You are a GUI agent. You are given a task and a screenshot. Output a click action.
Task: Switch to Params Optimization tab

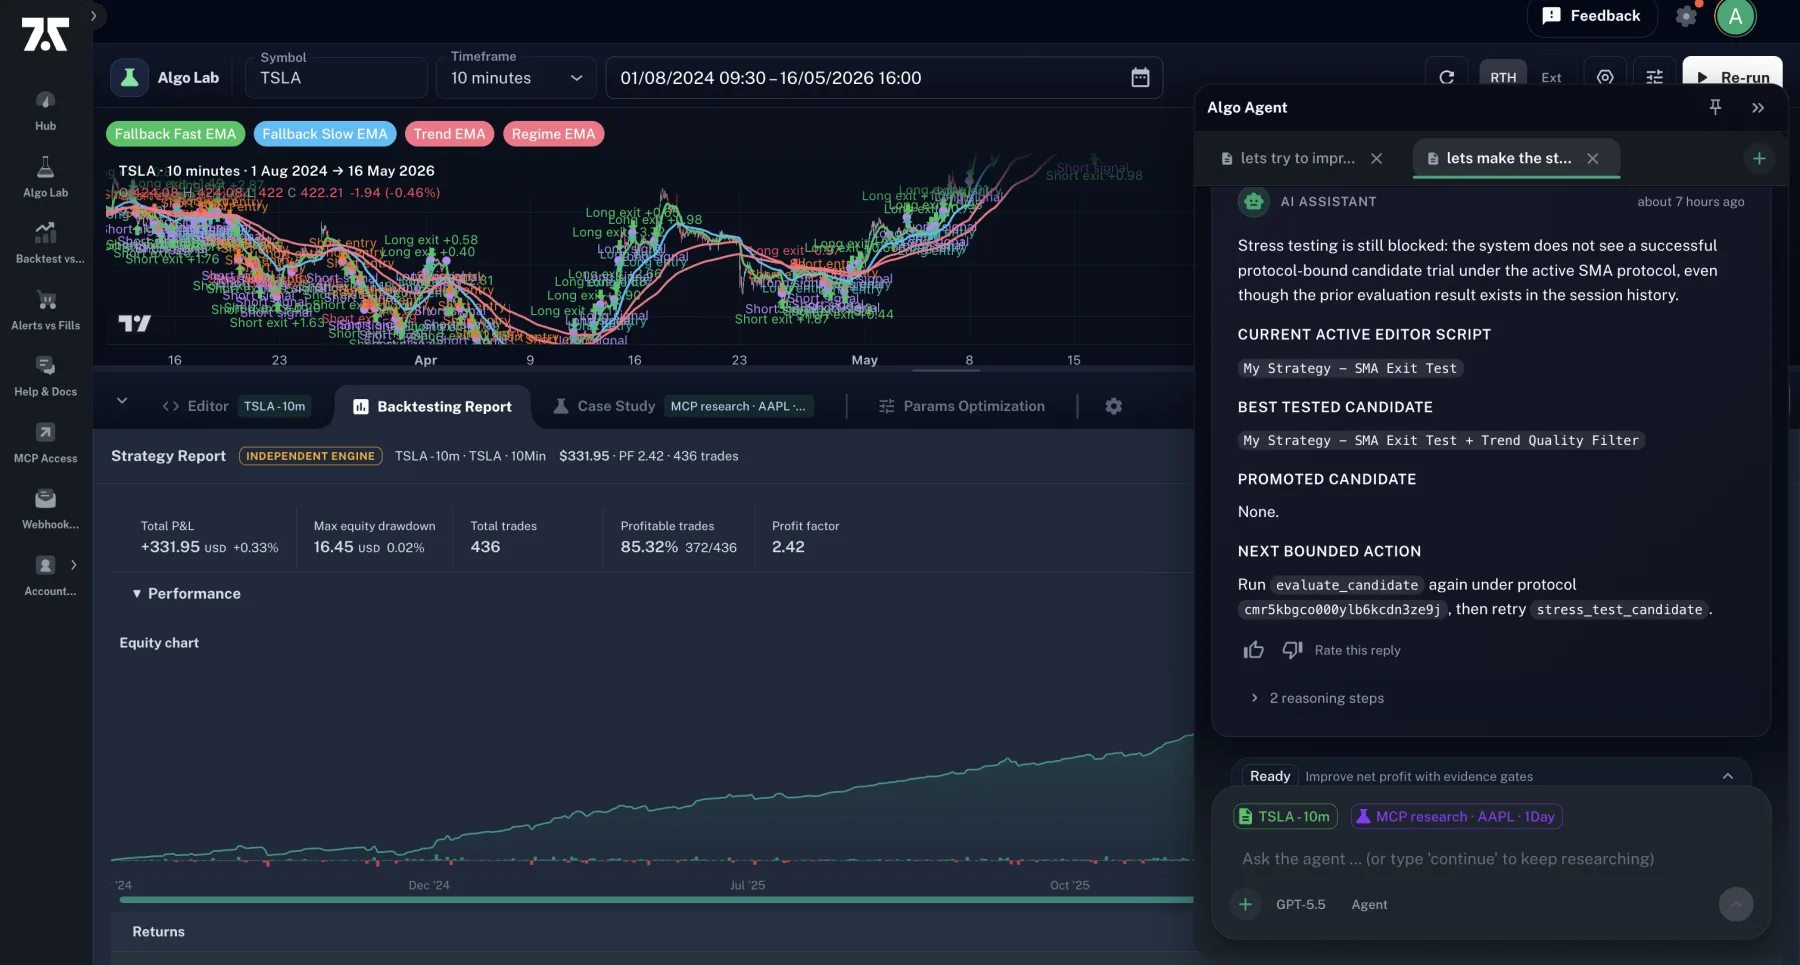click(962, 406)
